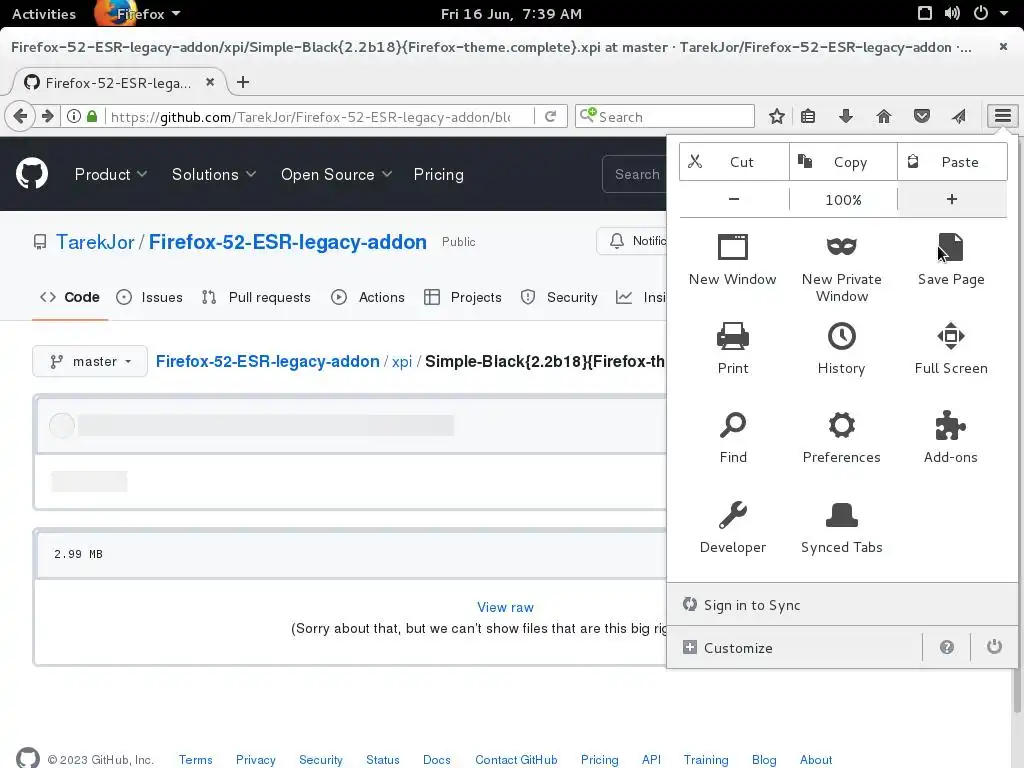Viewport: 1024px width, 768px height.
Task: Open the Pull requests tab
Action: click(256, 297)
